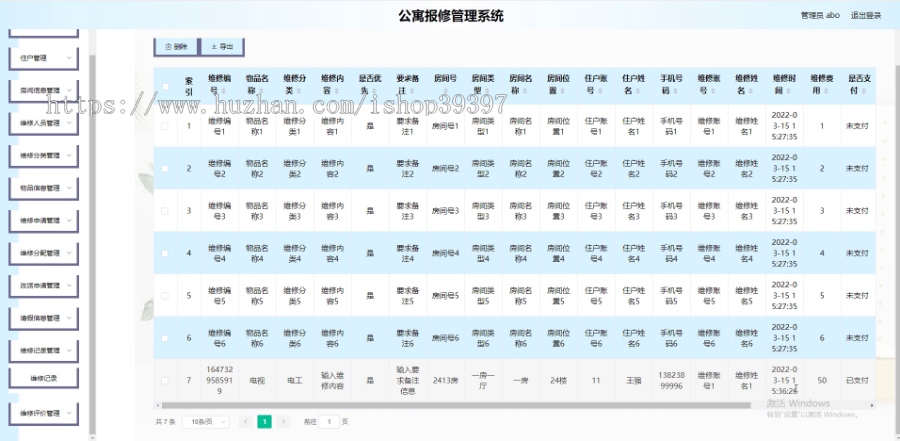The image size is (900, 441).
Task: Select checkbox for row with 维修编号5
Action: click(x=165, y=296)
